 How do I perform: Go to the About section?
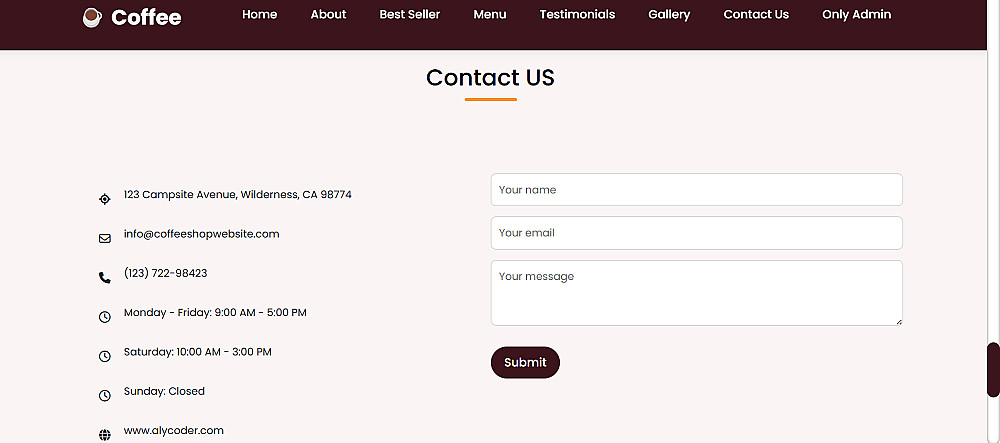(x=328, y=14)
